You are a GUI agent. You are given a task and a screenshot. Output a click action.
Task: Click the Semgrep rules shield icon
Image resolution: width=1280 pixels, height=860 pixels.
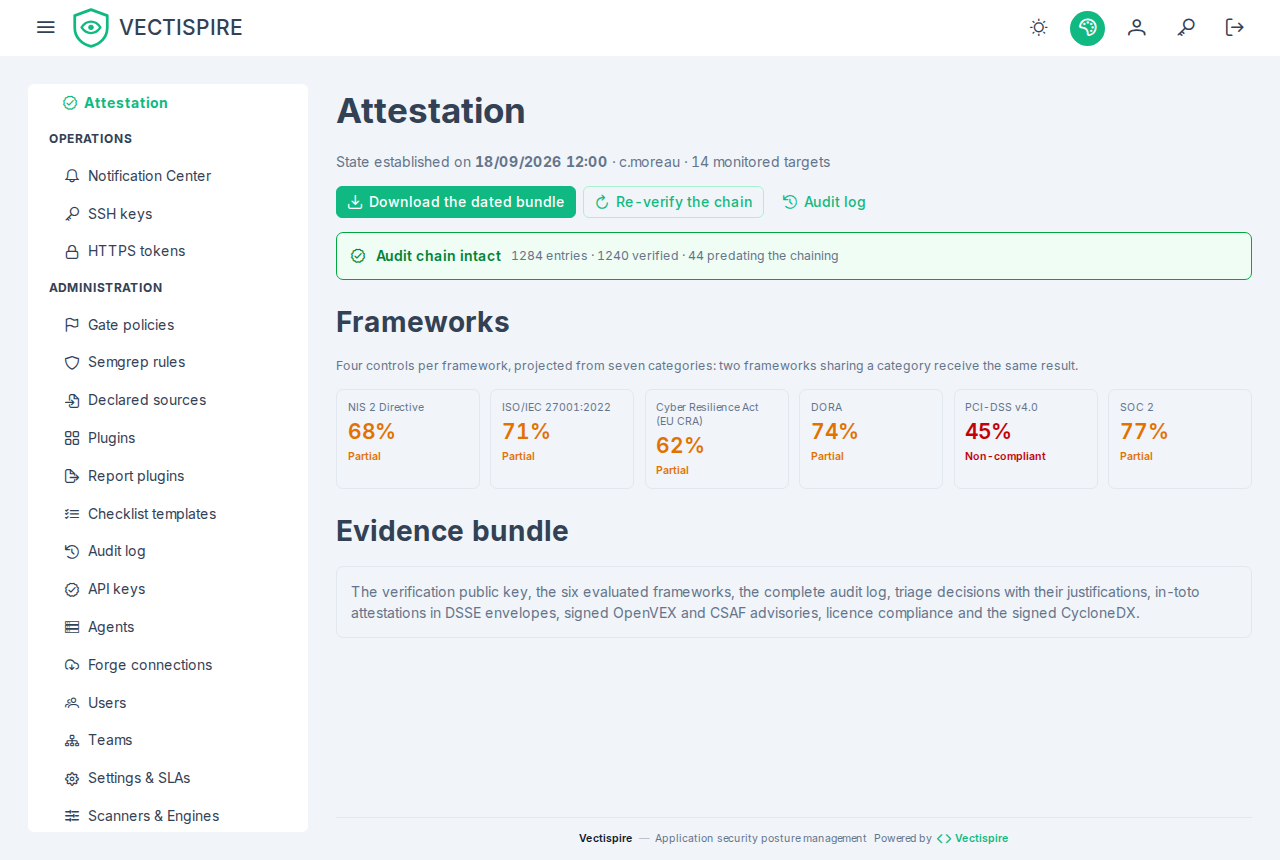72,362
